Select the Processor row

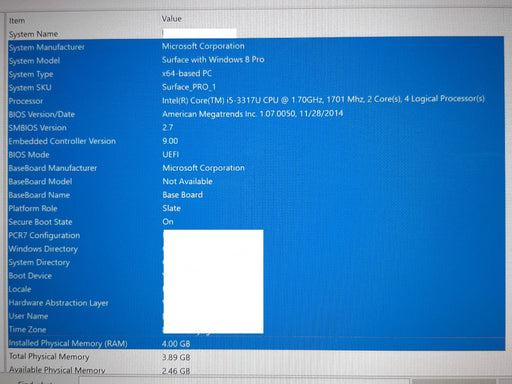(x=256, y=100)
